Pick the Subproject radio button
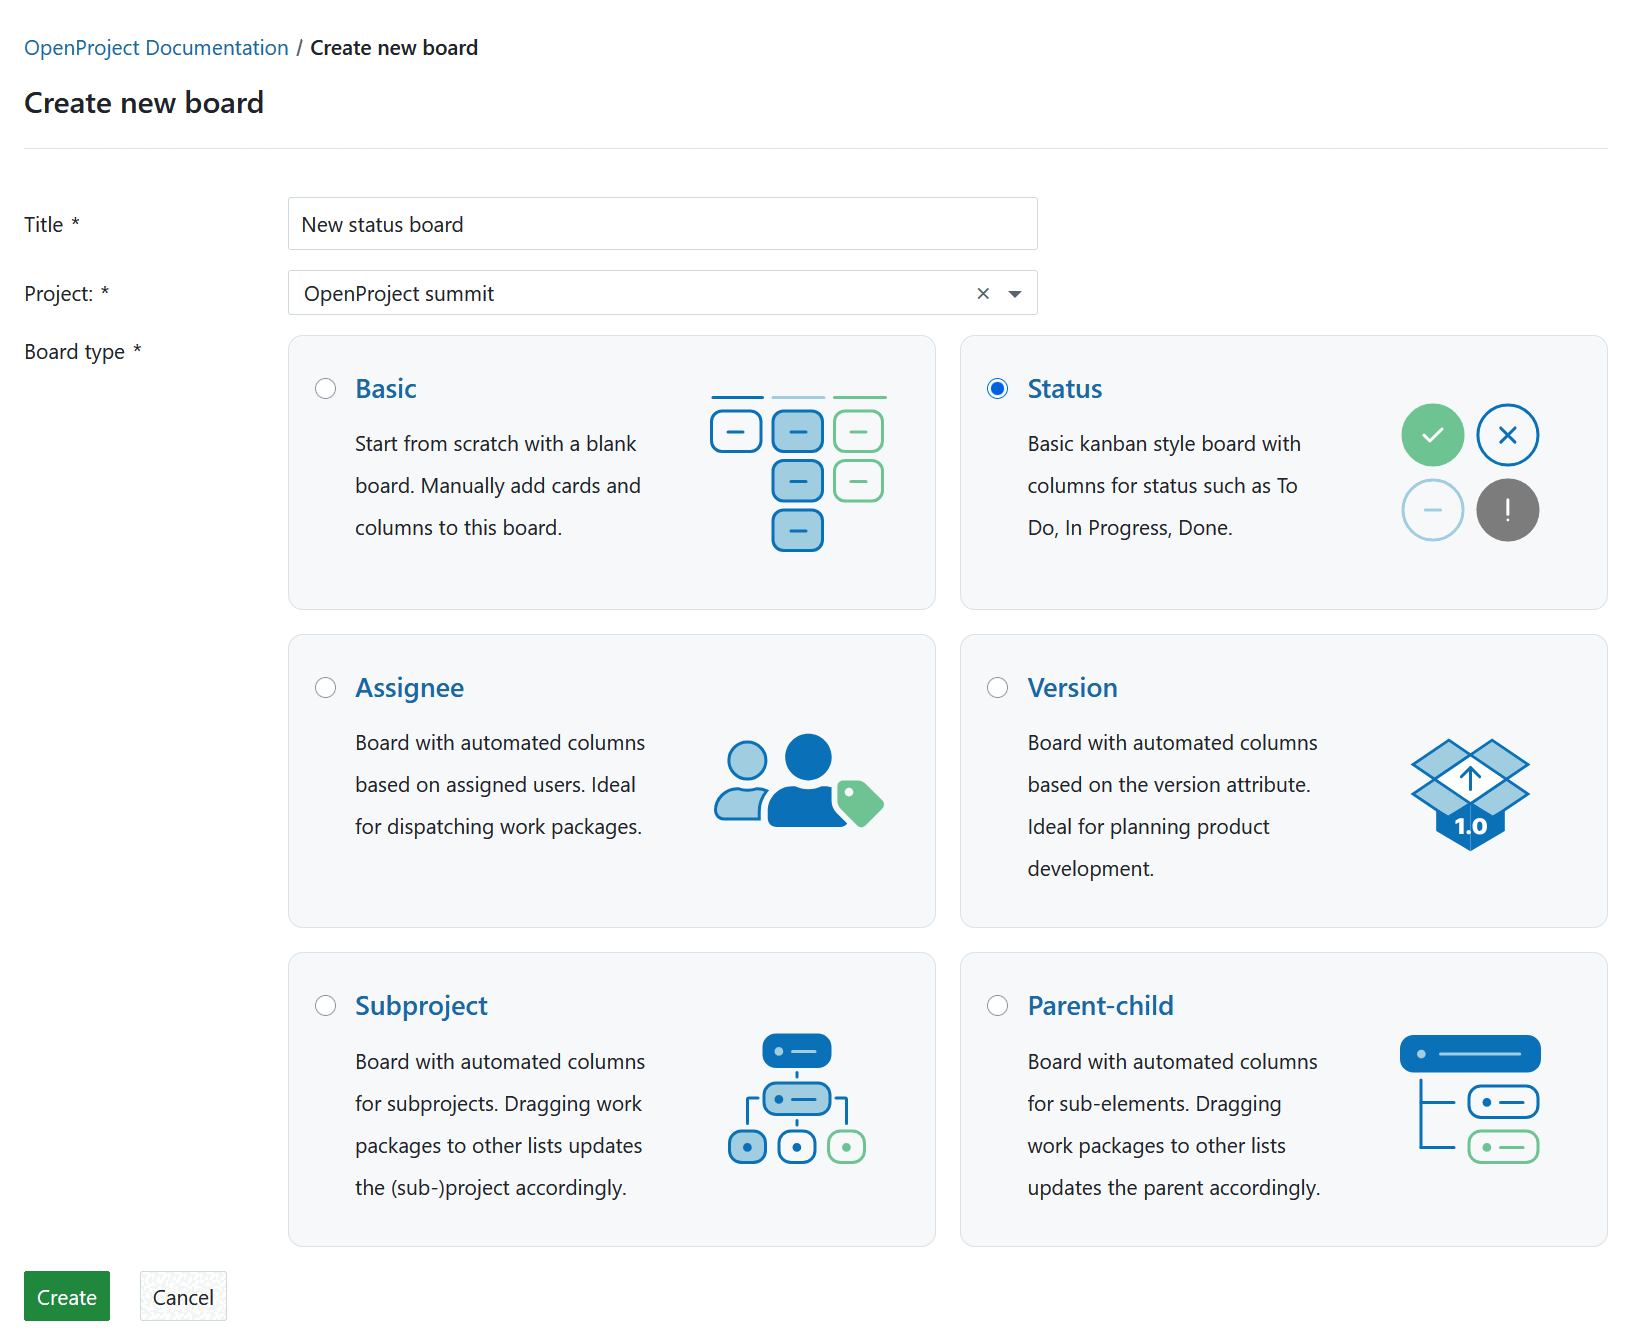Viewport: 1627px width, 1330px height. click(x=326, y=1006)
